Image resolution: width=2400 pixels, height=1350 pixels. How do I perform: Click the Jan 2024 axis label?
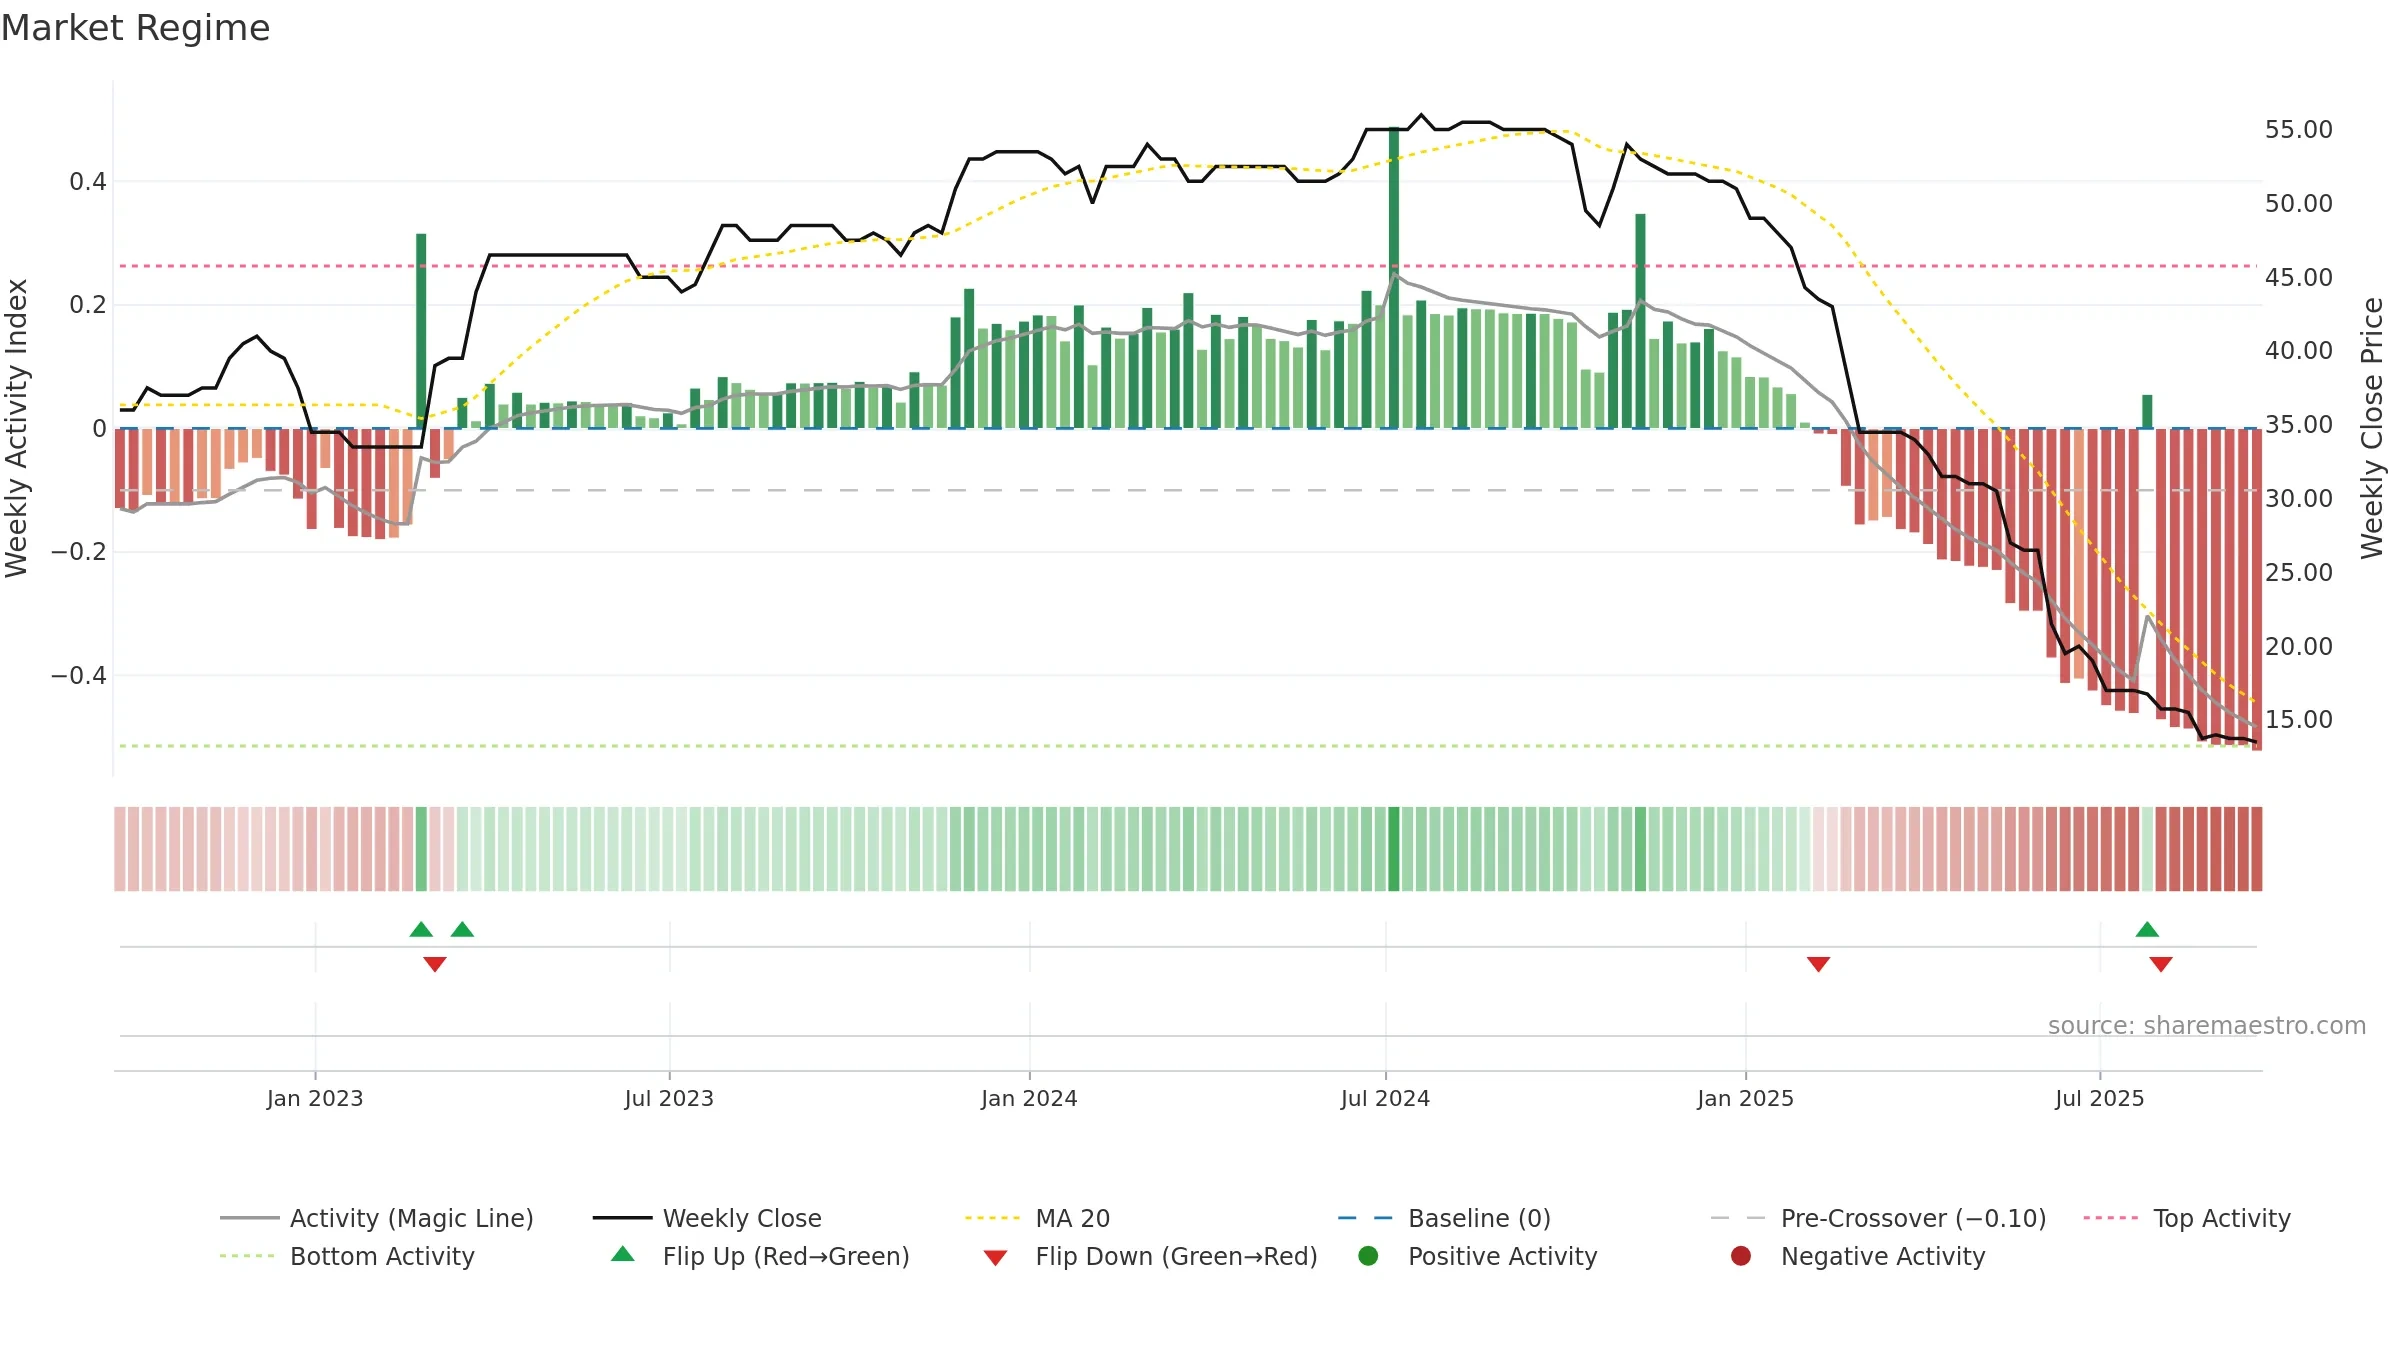[x=1029, y=1098]
